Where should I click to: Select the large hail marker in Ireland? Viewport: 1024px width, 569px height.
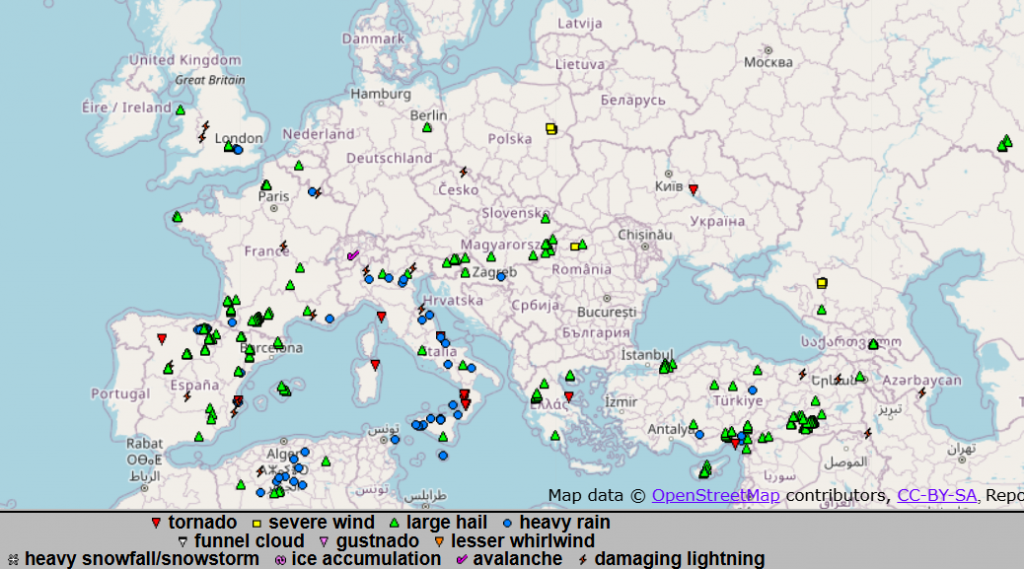pyautogui.click(x=180, y=110)
